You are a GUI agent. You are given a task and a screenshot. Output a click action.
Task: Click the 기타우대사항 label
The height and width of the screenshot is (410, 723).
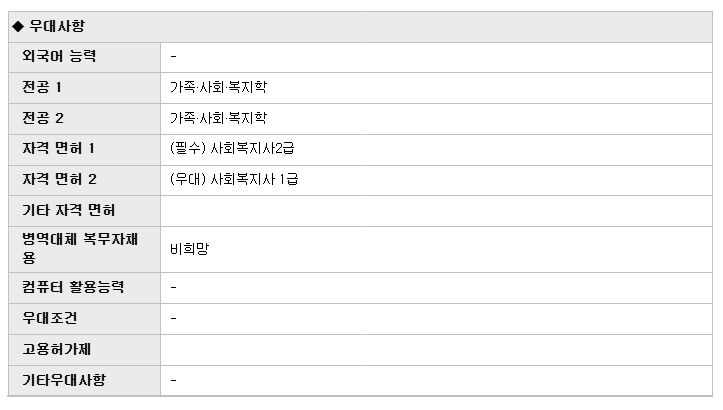coord(64,380)
